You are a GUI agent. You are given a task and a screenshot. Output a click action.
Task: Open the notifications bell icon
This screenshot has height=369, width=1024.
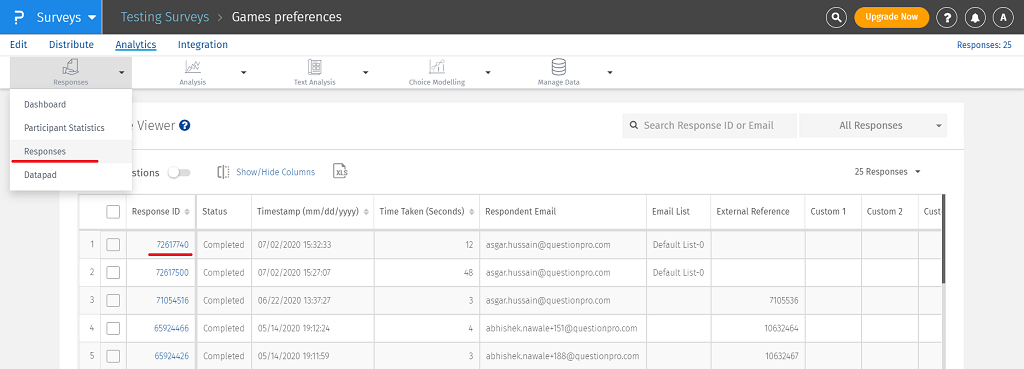click(975, 18)
